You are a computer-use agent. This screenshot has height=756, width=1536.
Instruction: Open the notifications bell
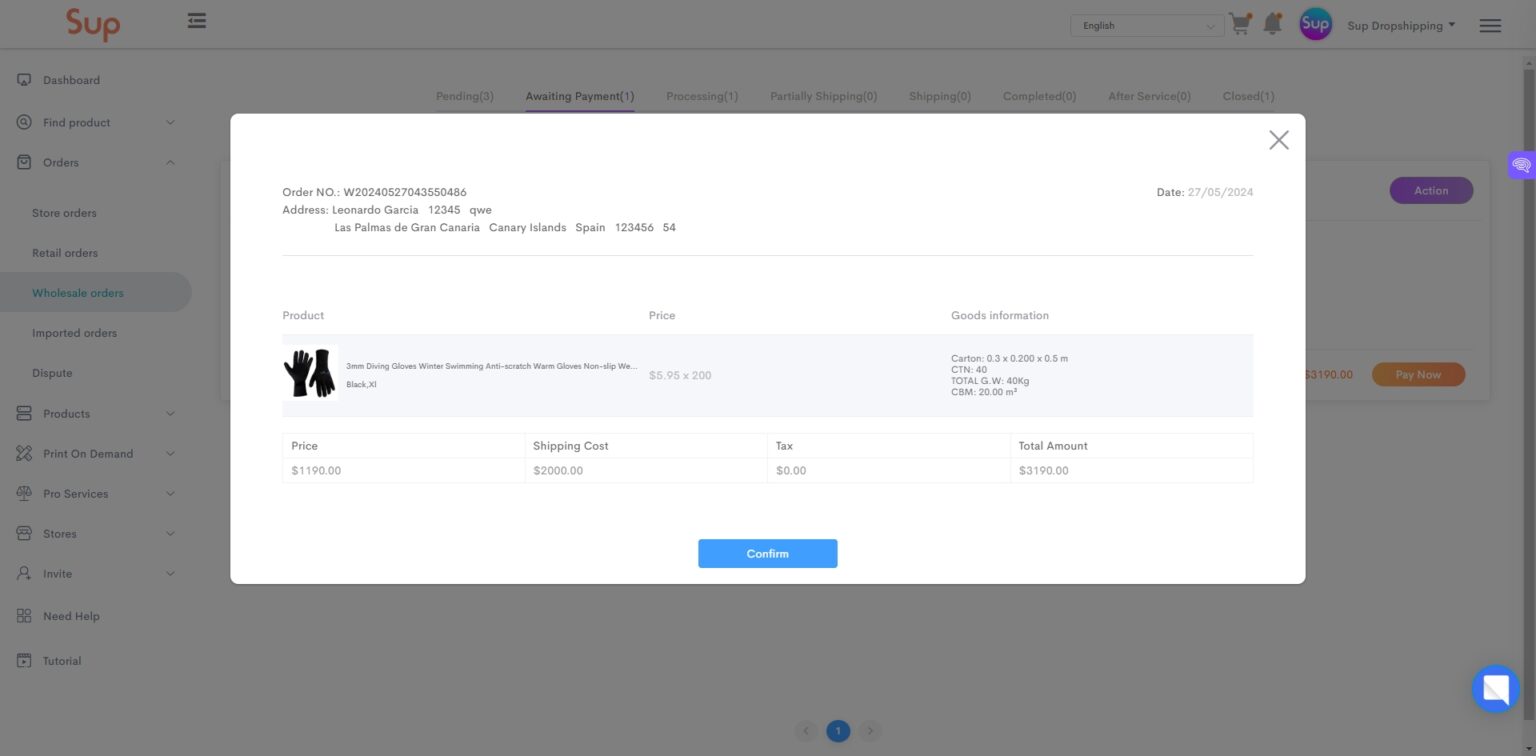tap(1273, 24)
